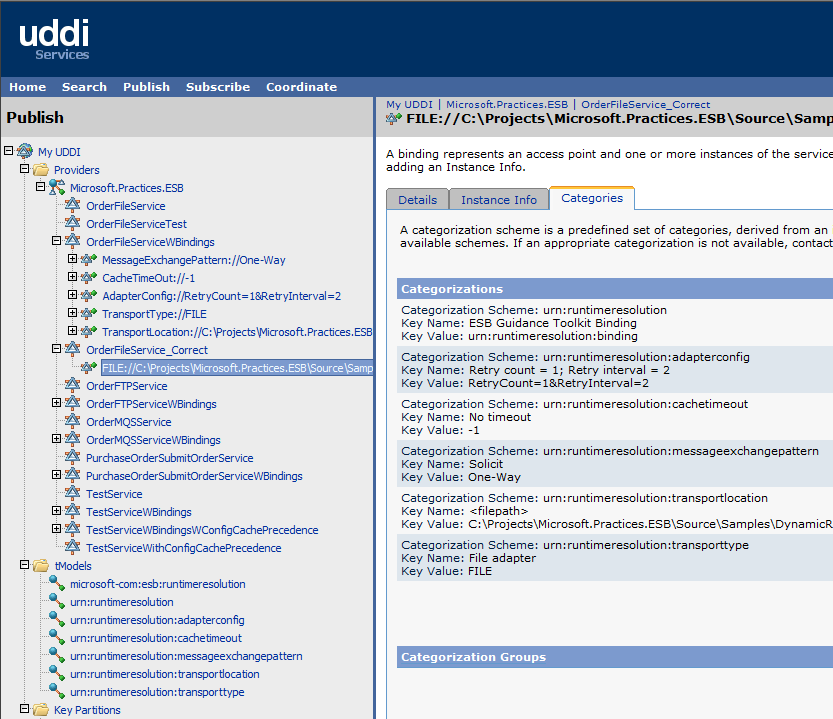The image size is (833, 719).
Task: Click the CacheTimeOut binding icon
Action: 89,277
